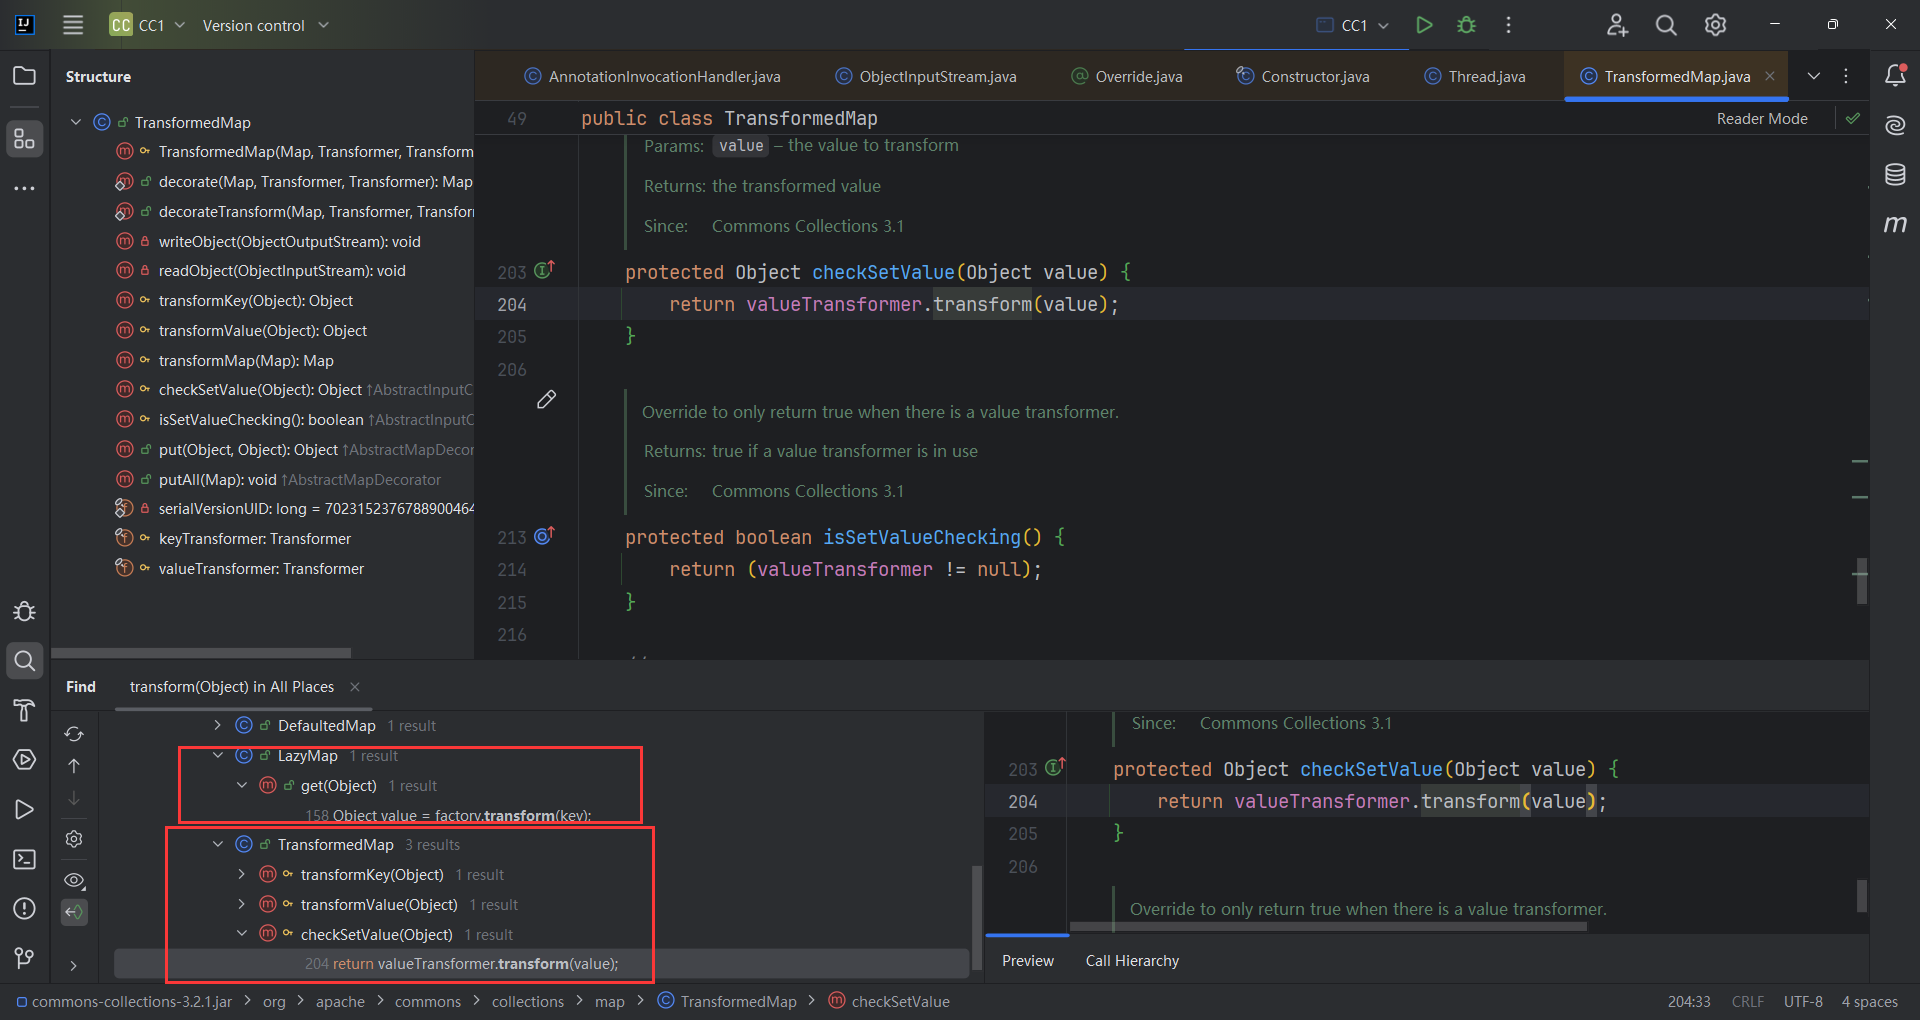Open Search Everywhere magnifier
Viewport: 1920px width, 1020px height.
(x=1666, y=25)
